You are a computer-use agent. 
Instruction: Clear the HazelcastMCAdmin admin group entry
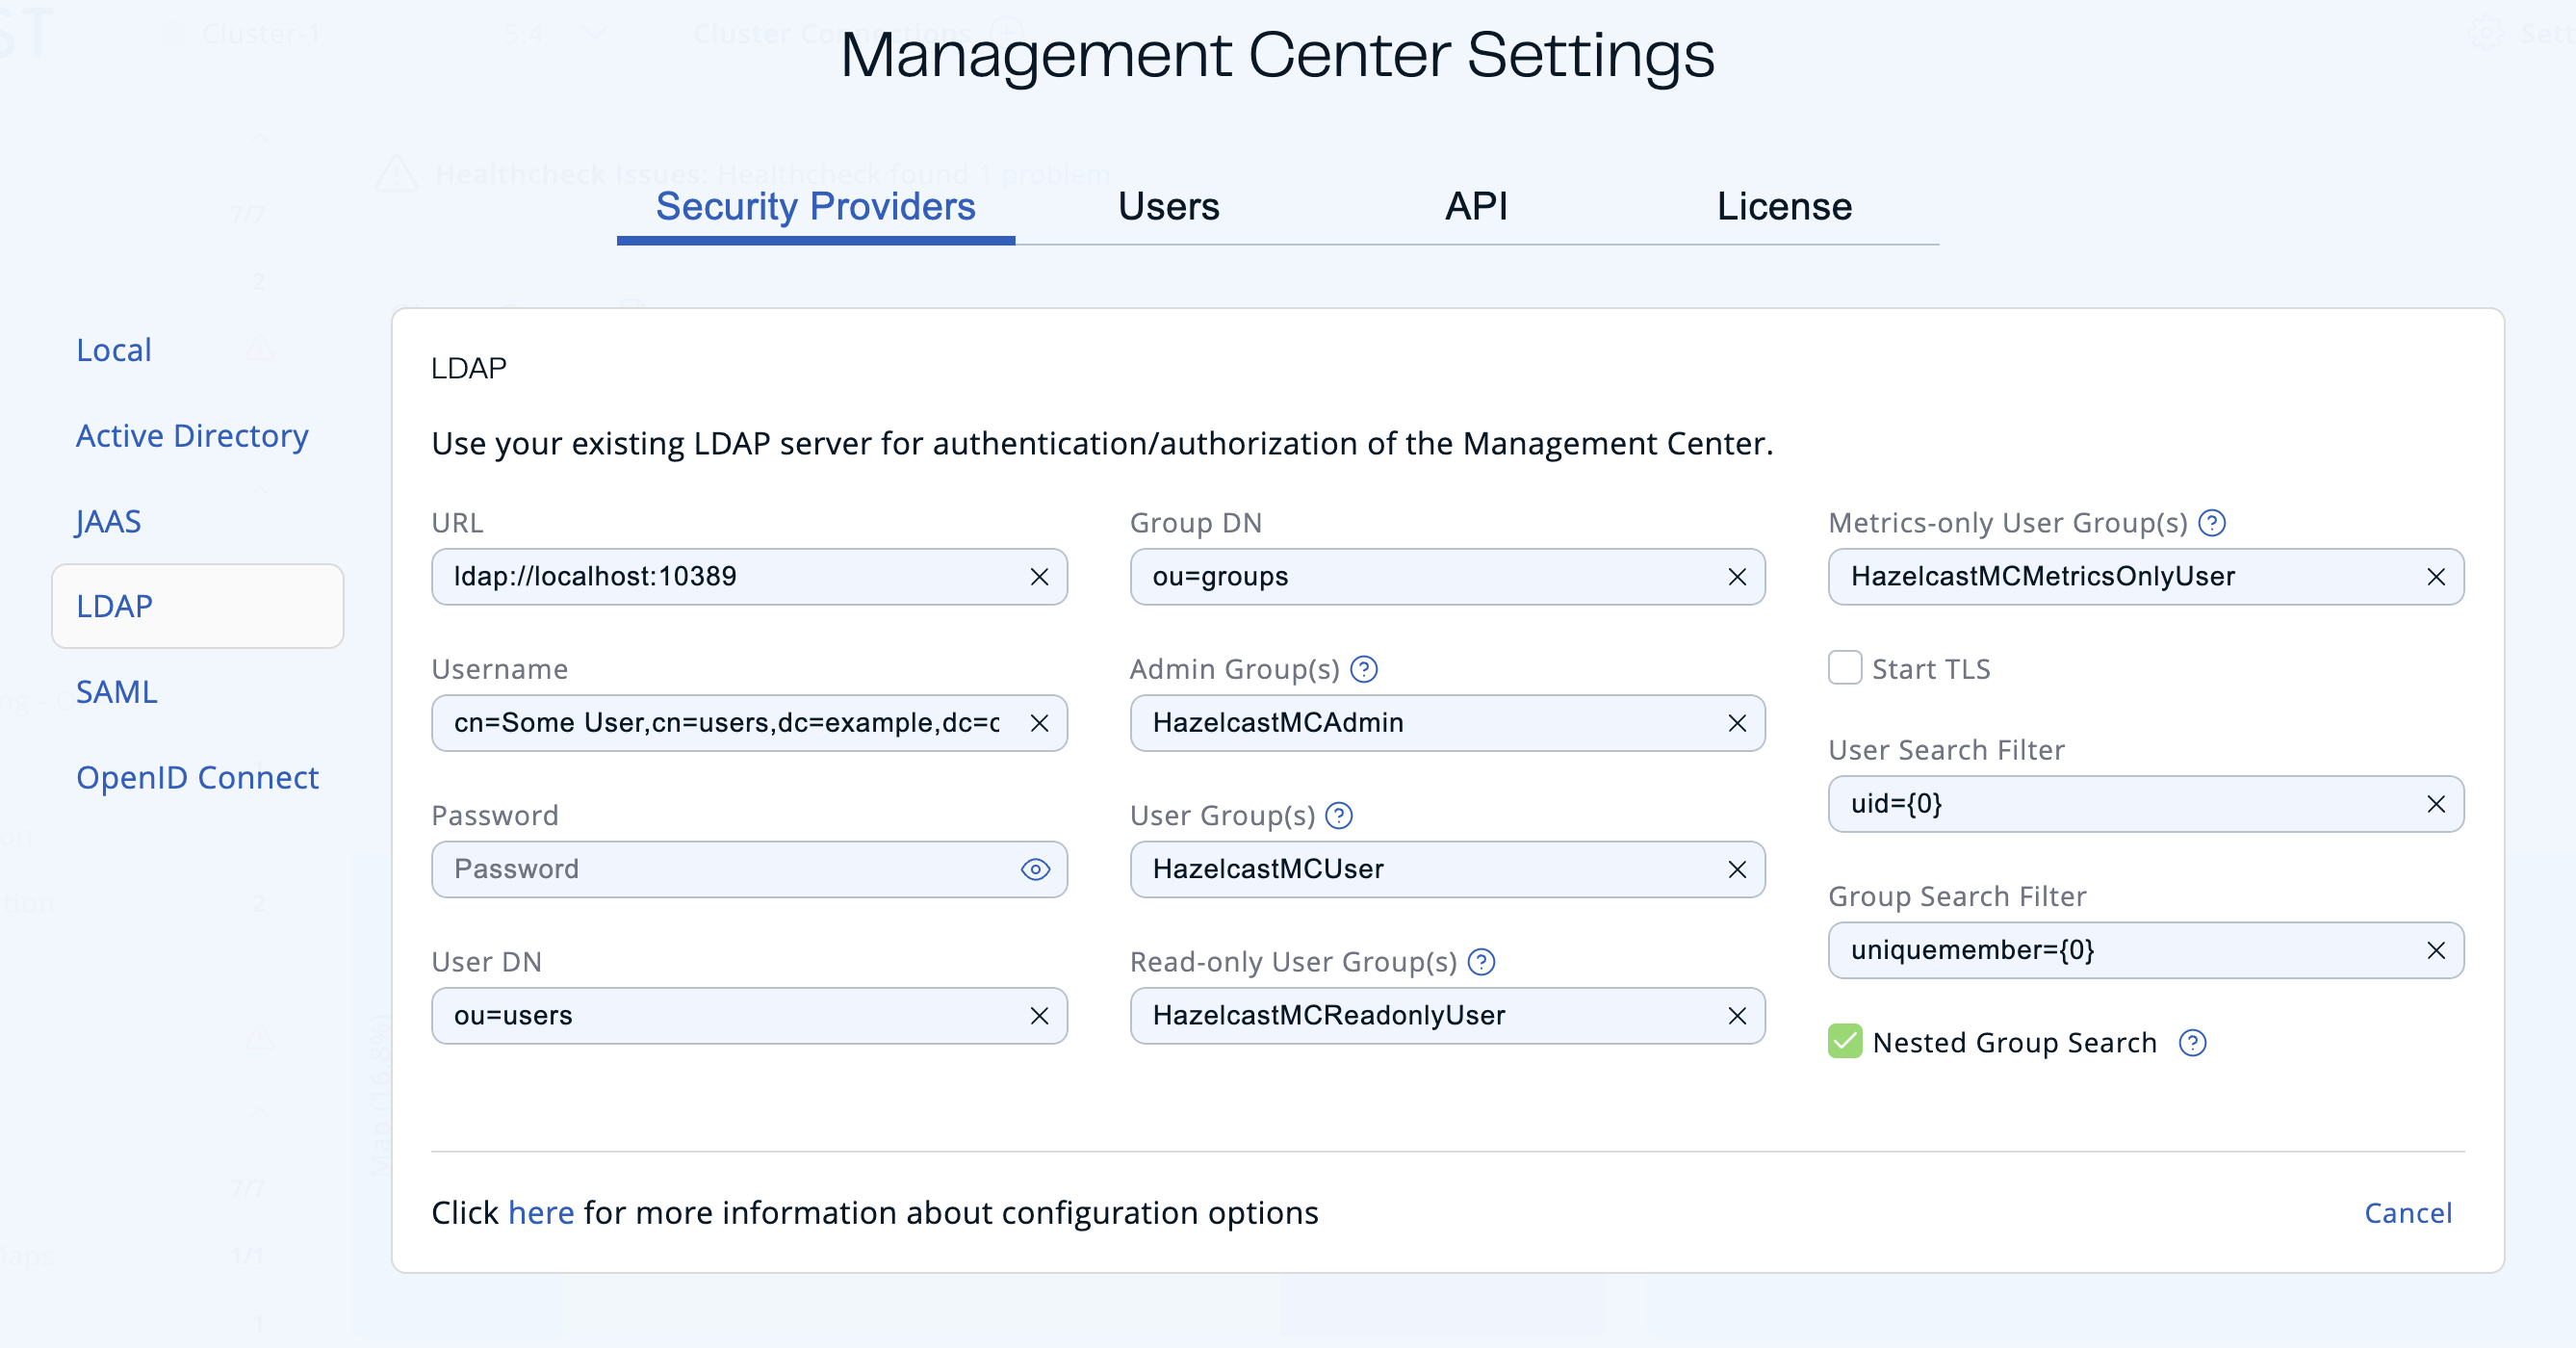tap(1737, 723)
